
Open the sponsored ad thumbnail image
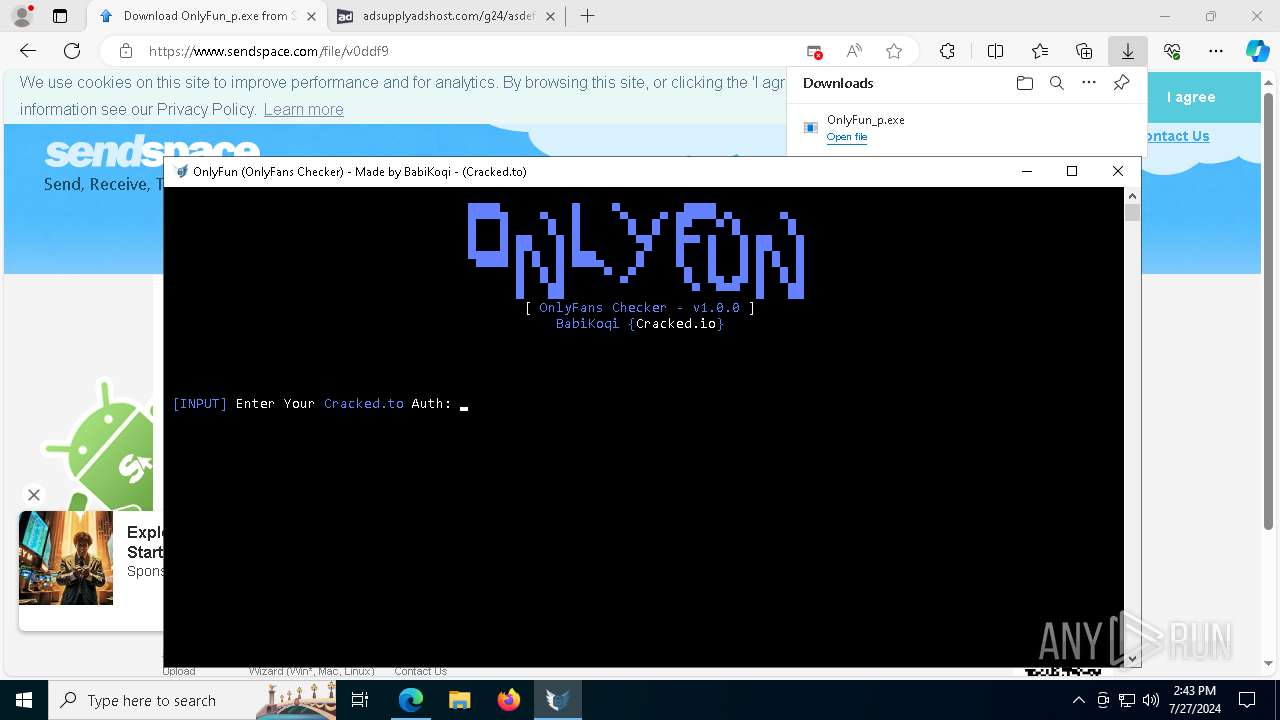66,558
